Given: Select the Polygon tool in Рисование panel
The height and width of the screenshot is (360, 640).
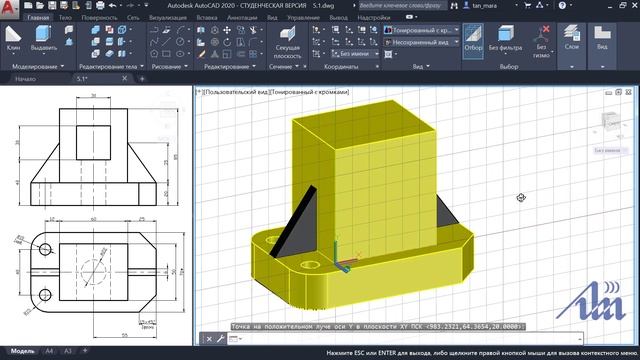Looking at the screenshot, I should [x=154, y=53].
